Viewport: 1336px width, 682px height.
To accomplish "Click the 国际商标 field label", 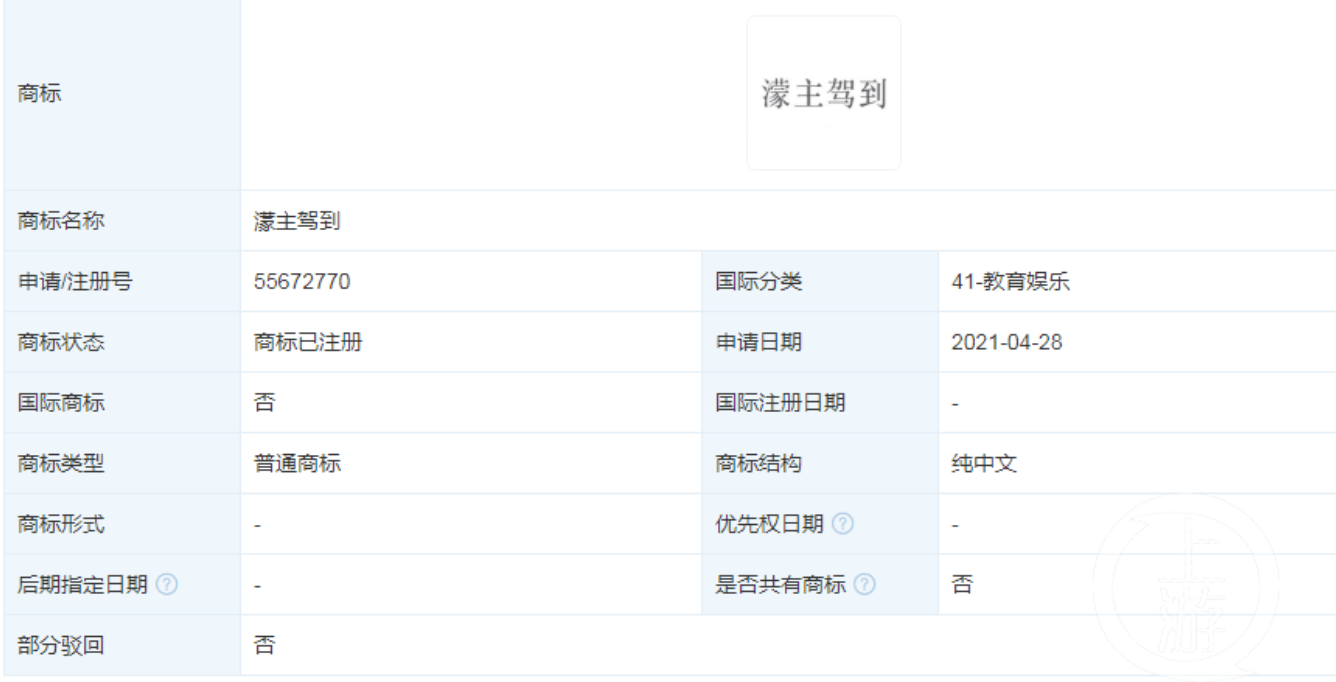I will (x=61, y=403).
